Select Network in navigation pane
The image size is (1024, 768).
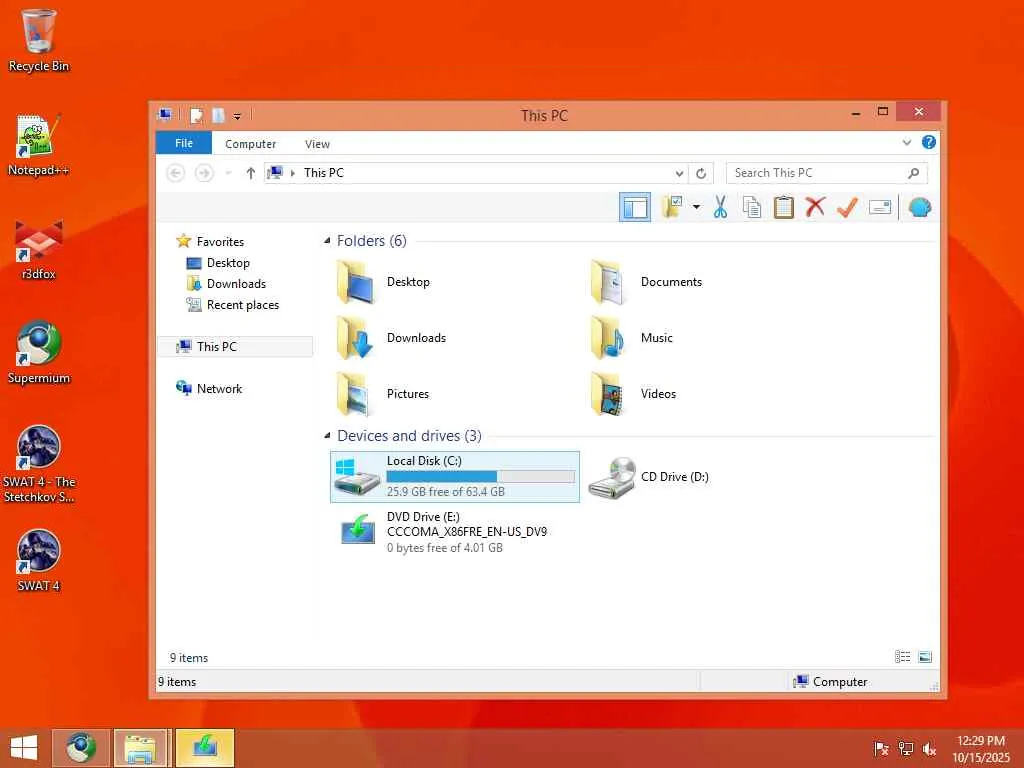(x=219, y=389)
